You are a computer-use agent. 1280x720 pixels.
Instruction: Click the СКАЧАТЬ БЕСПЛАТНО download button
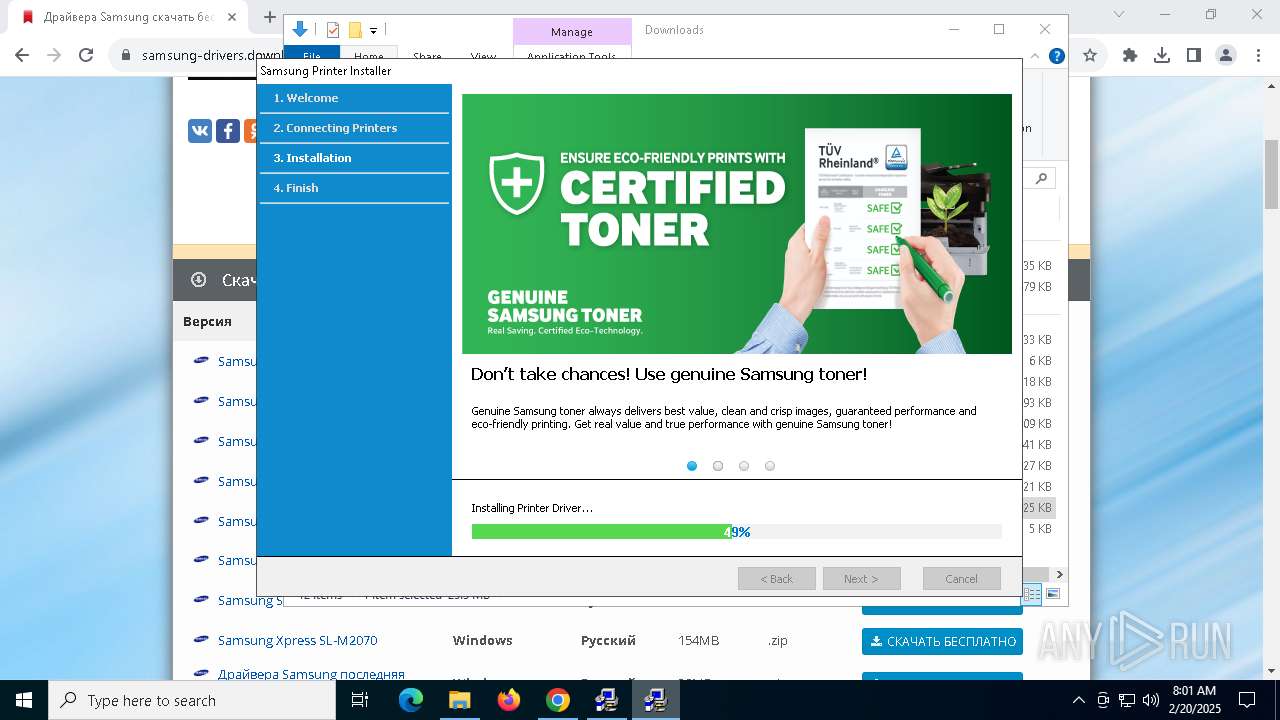(942, 641)
